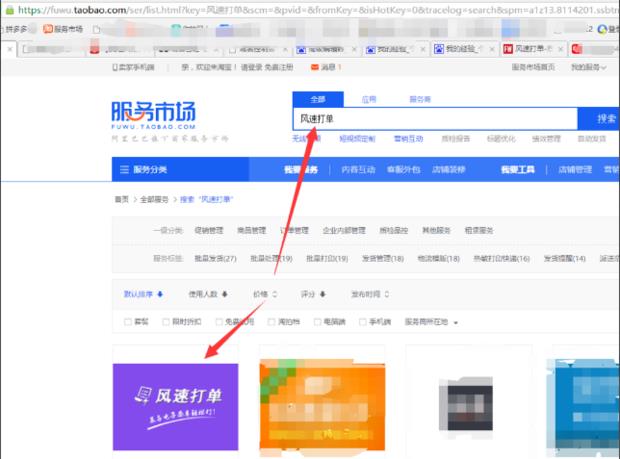Open the purple 风速打单 service thumbnail
The height and width of the screenshot is (459, 620).
click(176, 407)
